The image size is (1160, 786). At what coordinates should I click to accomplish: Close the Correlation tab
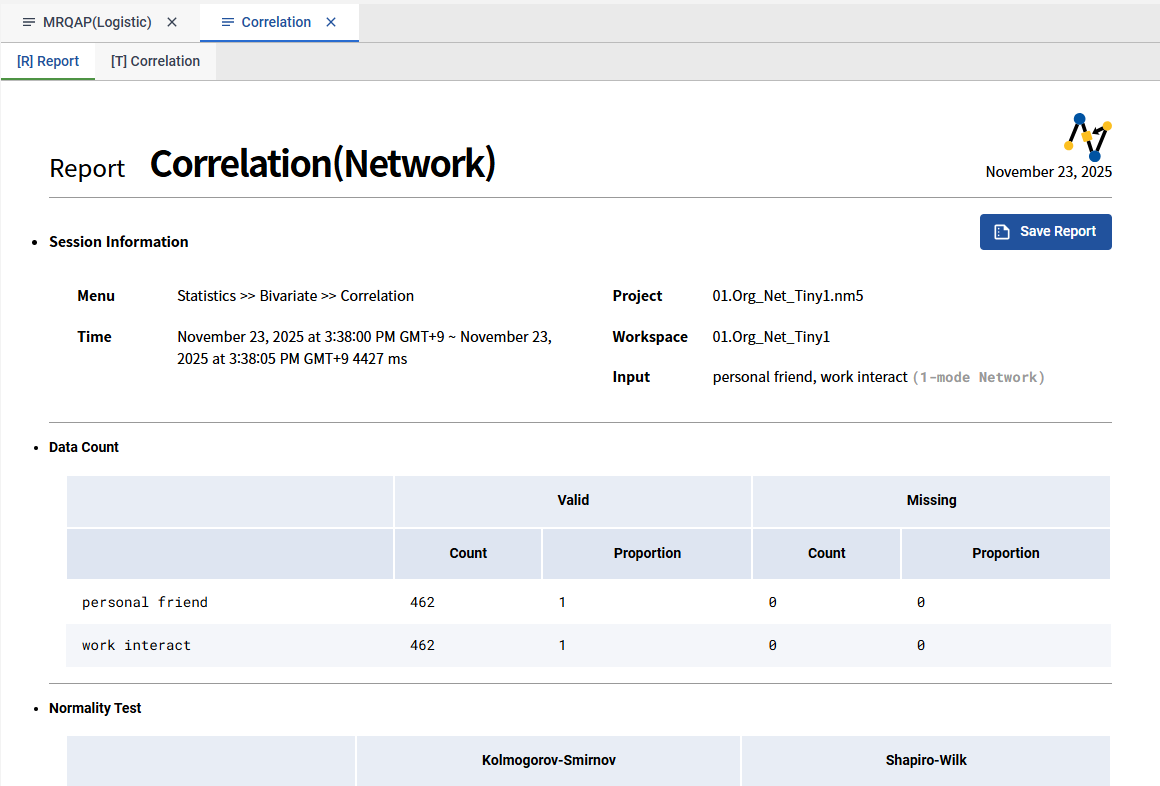click(331, 22)
